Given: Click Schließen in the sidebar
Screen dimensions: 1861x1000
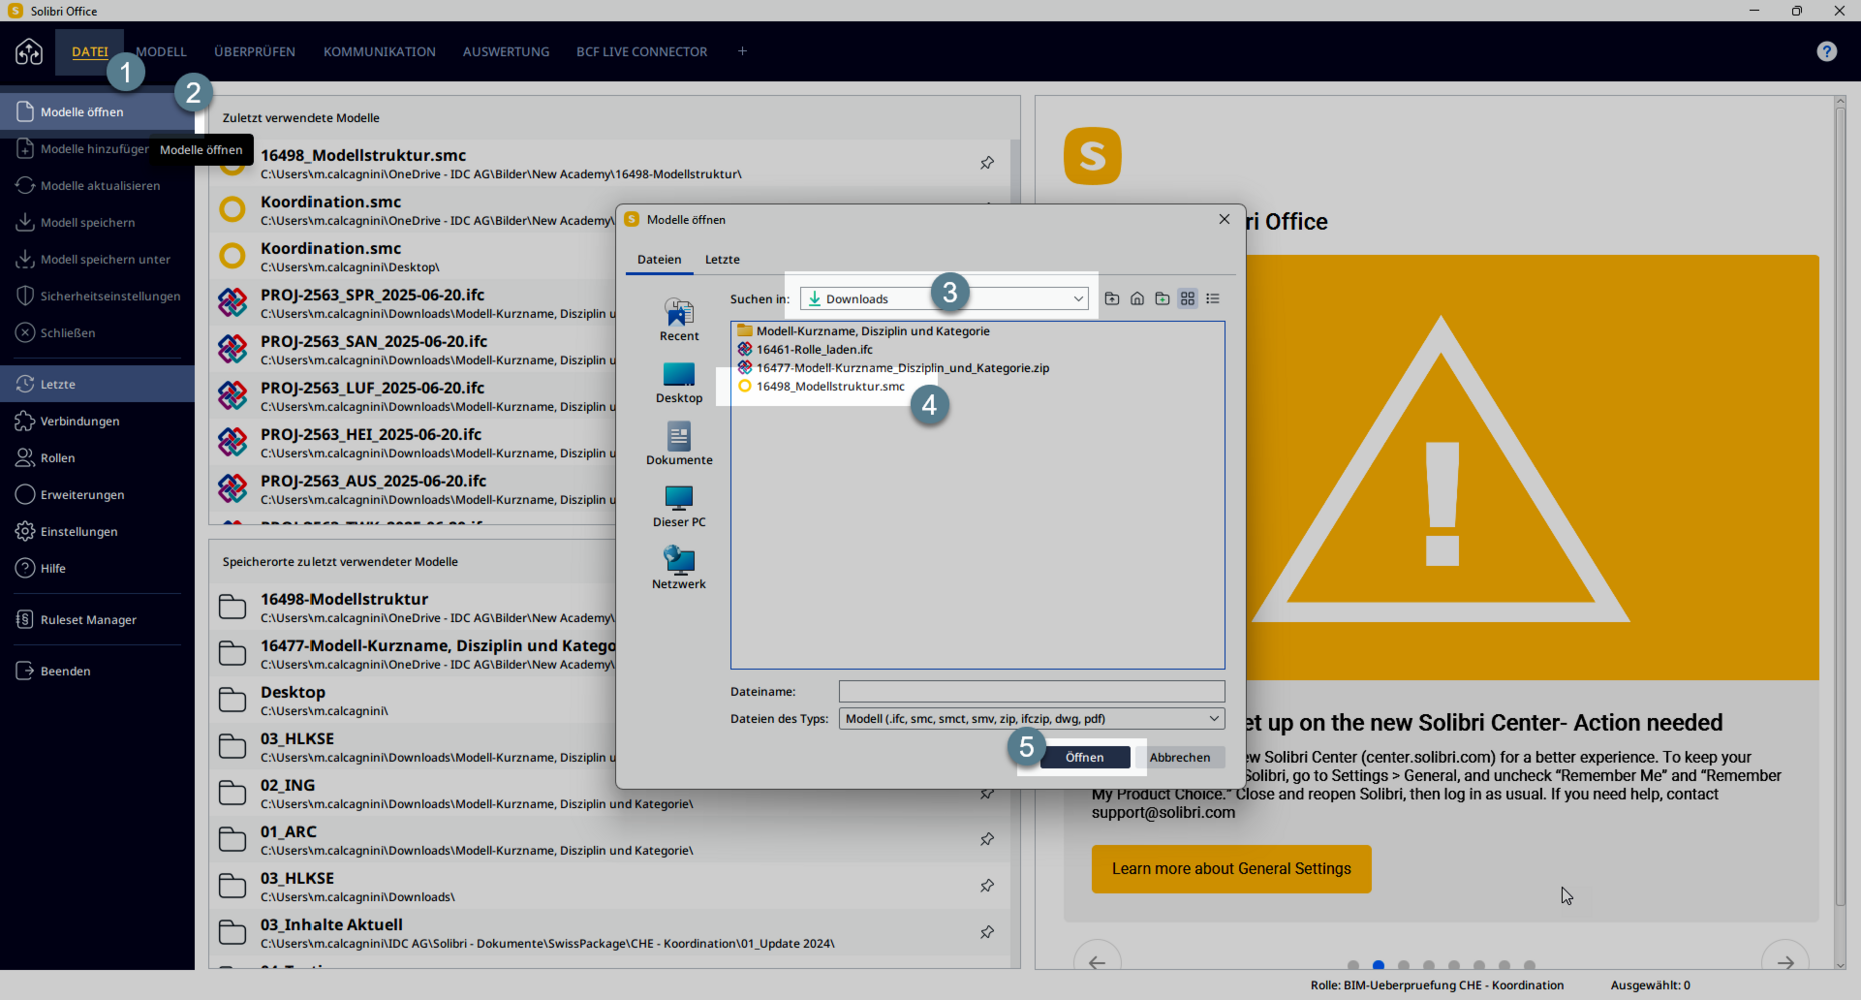Looking at the screenshot, I should [x=97, y=333].
